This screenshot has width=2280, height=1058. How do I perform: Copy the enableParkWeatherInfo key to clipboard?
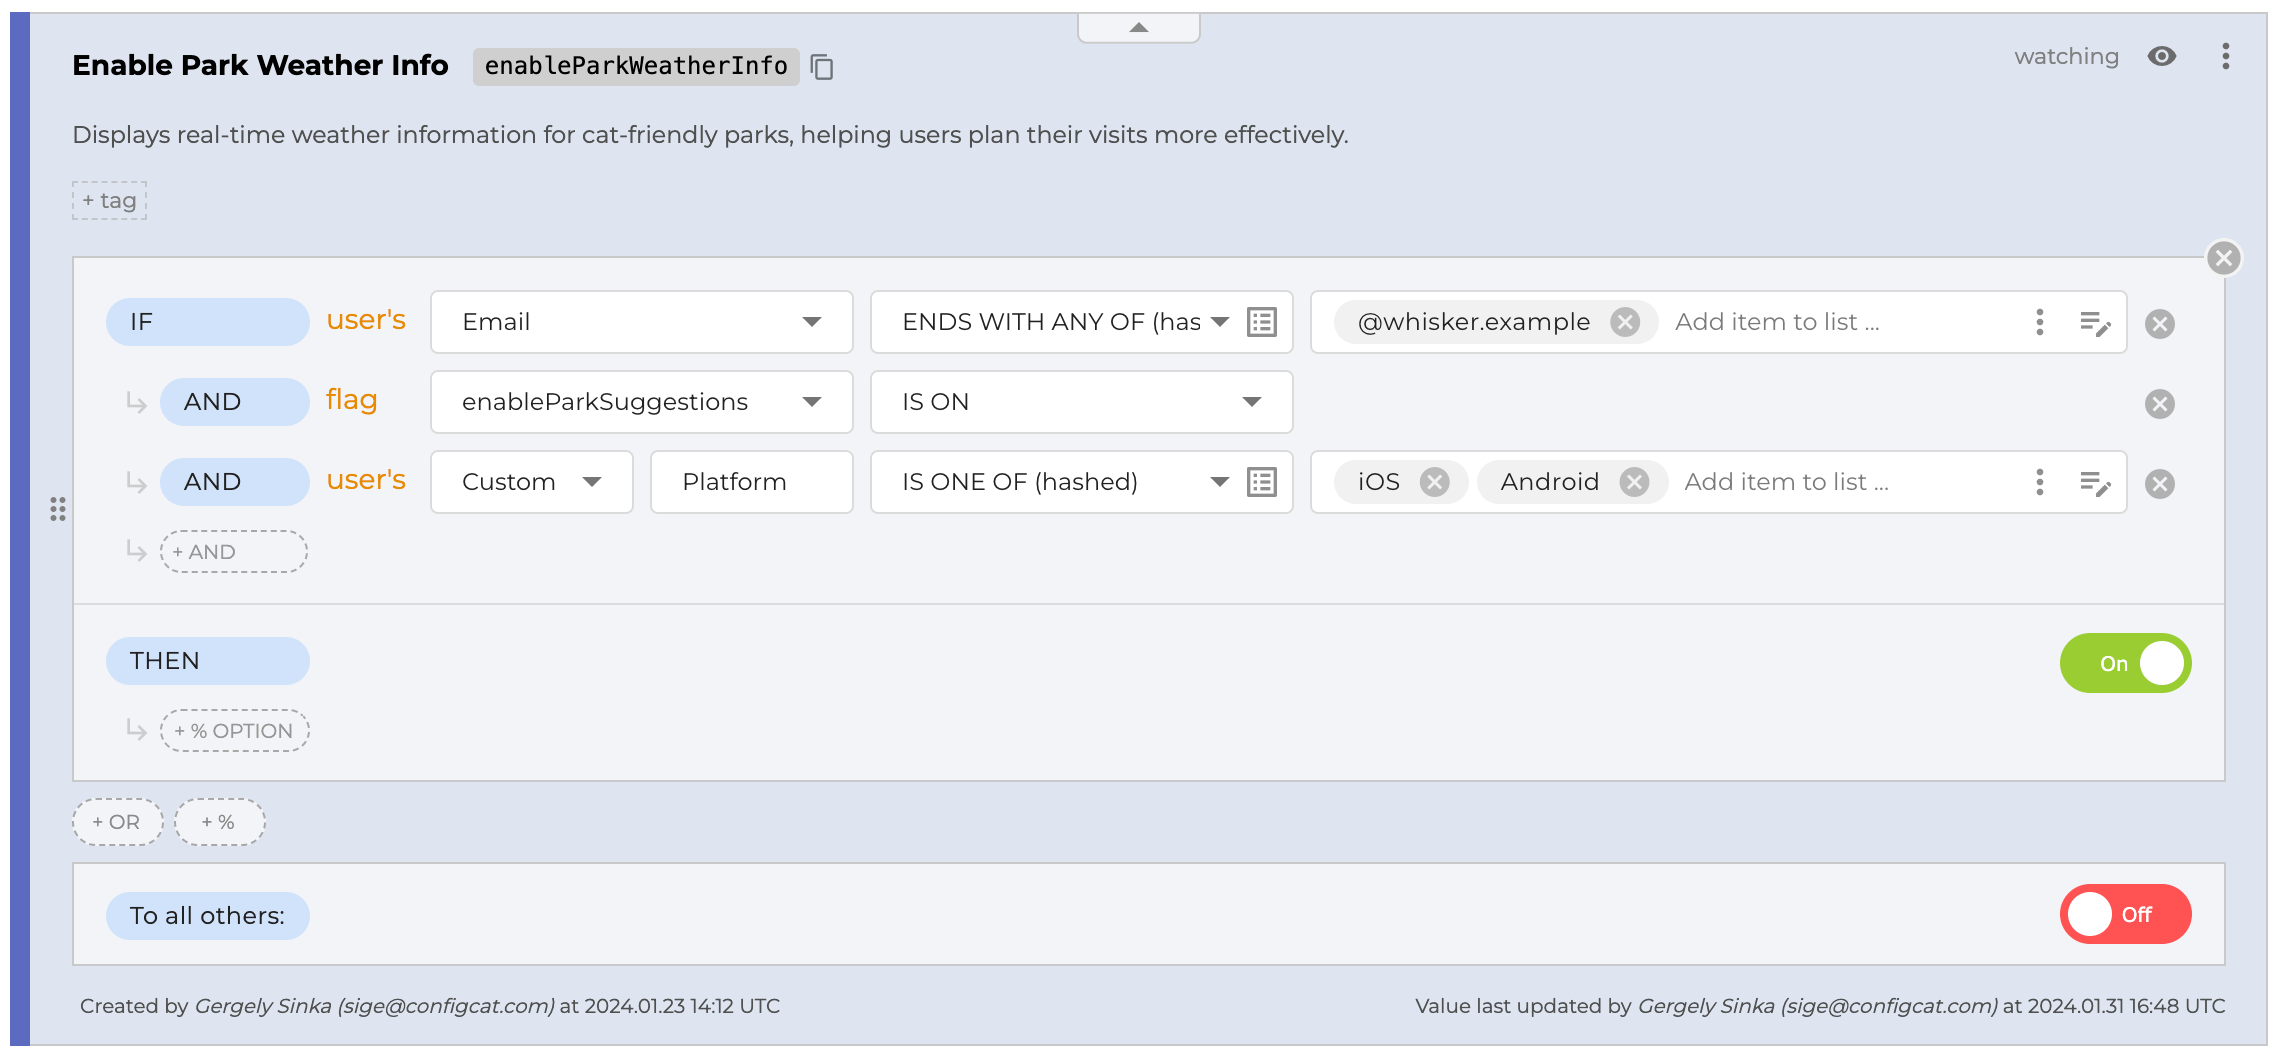pyautogui.click(x=822, y=67)
